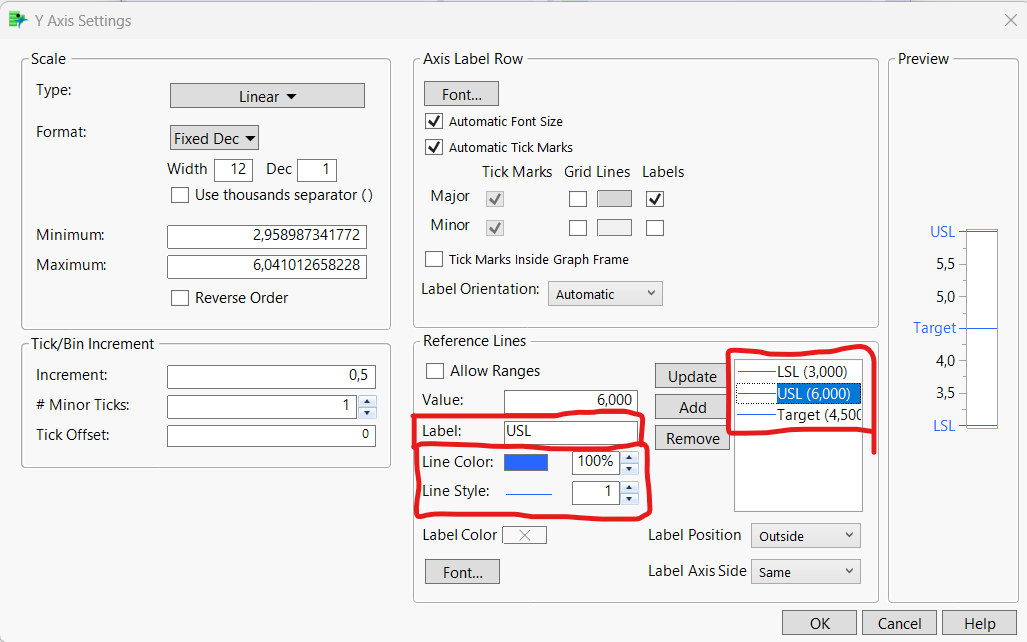Disable Automatic Font Size
Viewport: 1027px width, 642px height.
[x=434, y=121]
